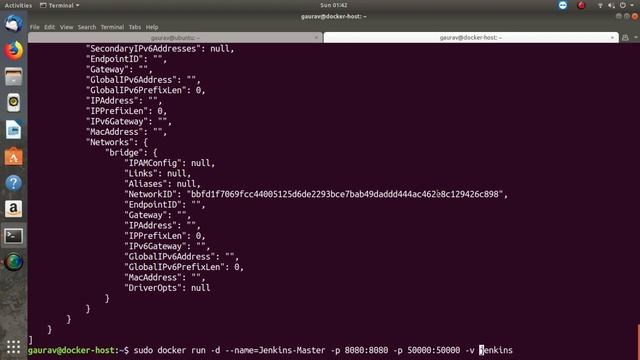Click the window title gaurav@docker-host
The image size is (640, 360).
point(333,16)
